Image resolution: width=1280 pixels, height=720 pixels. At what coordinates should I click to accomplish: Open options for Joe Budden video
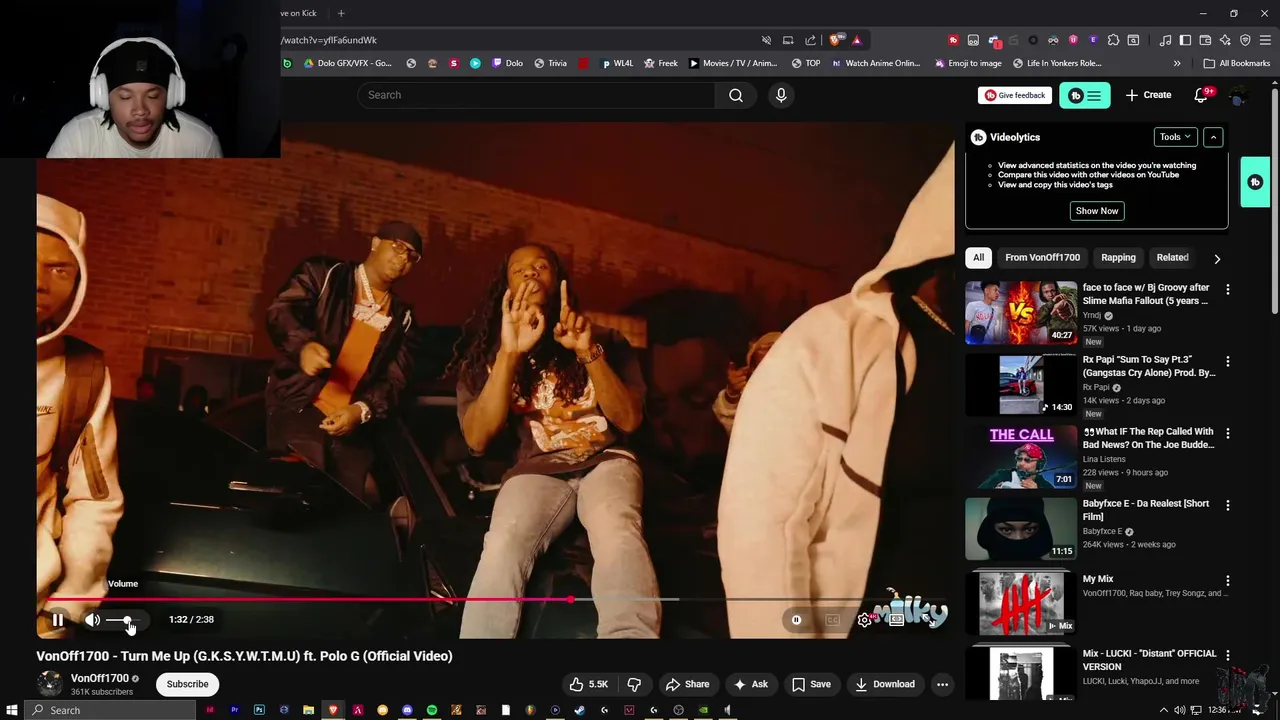1228,433
